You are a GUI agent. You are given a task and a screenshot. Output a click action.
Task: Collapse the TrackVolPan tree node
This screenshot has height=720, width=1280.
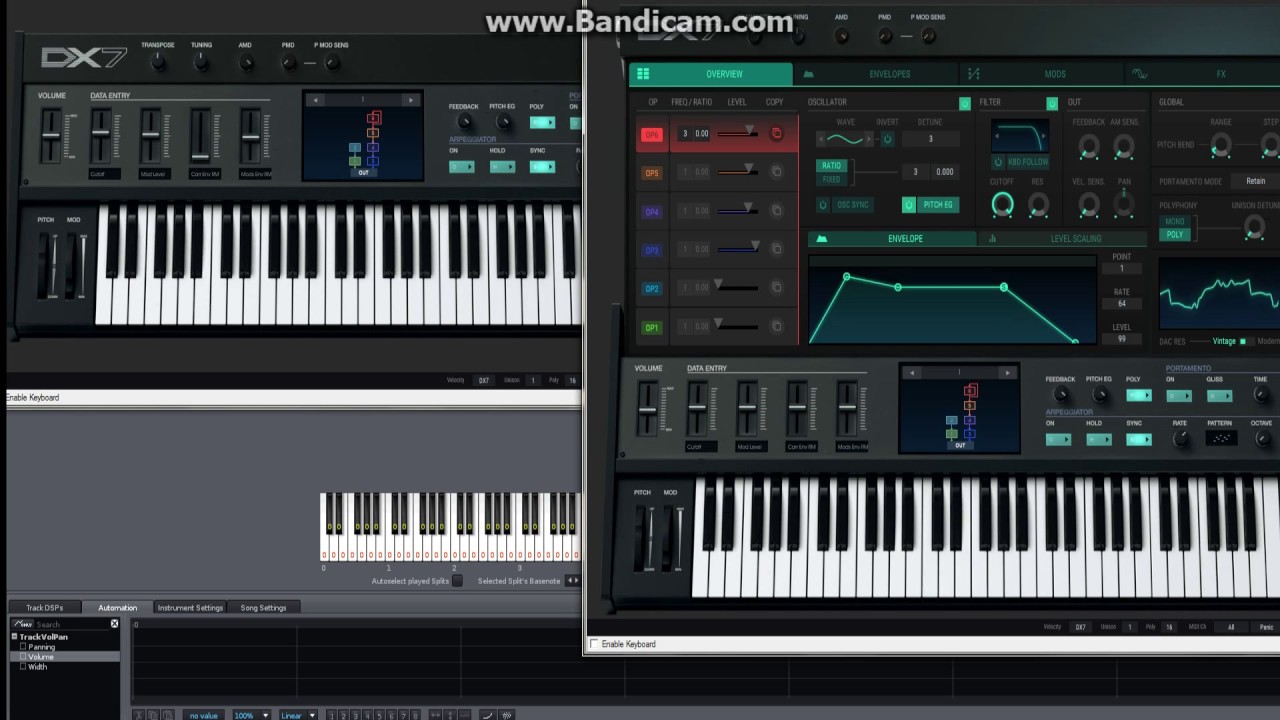[x=15, y=637]
